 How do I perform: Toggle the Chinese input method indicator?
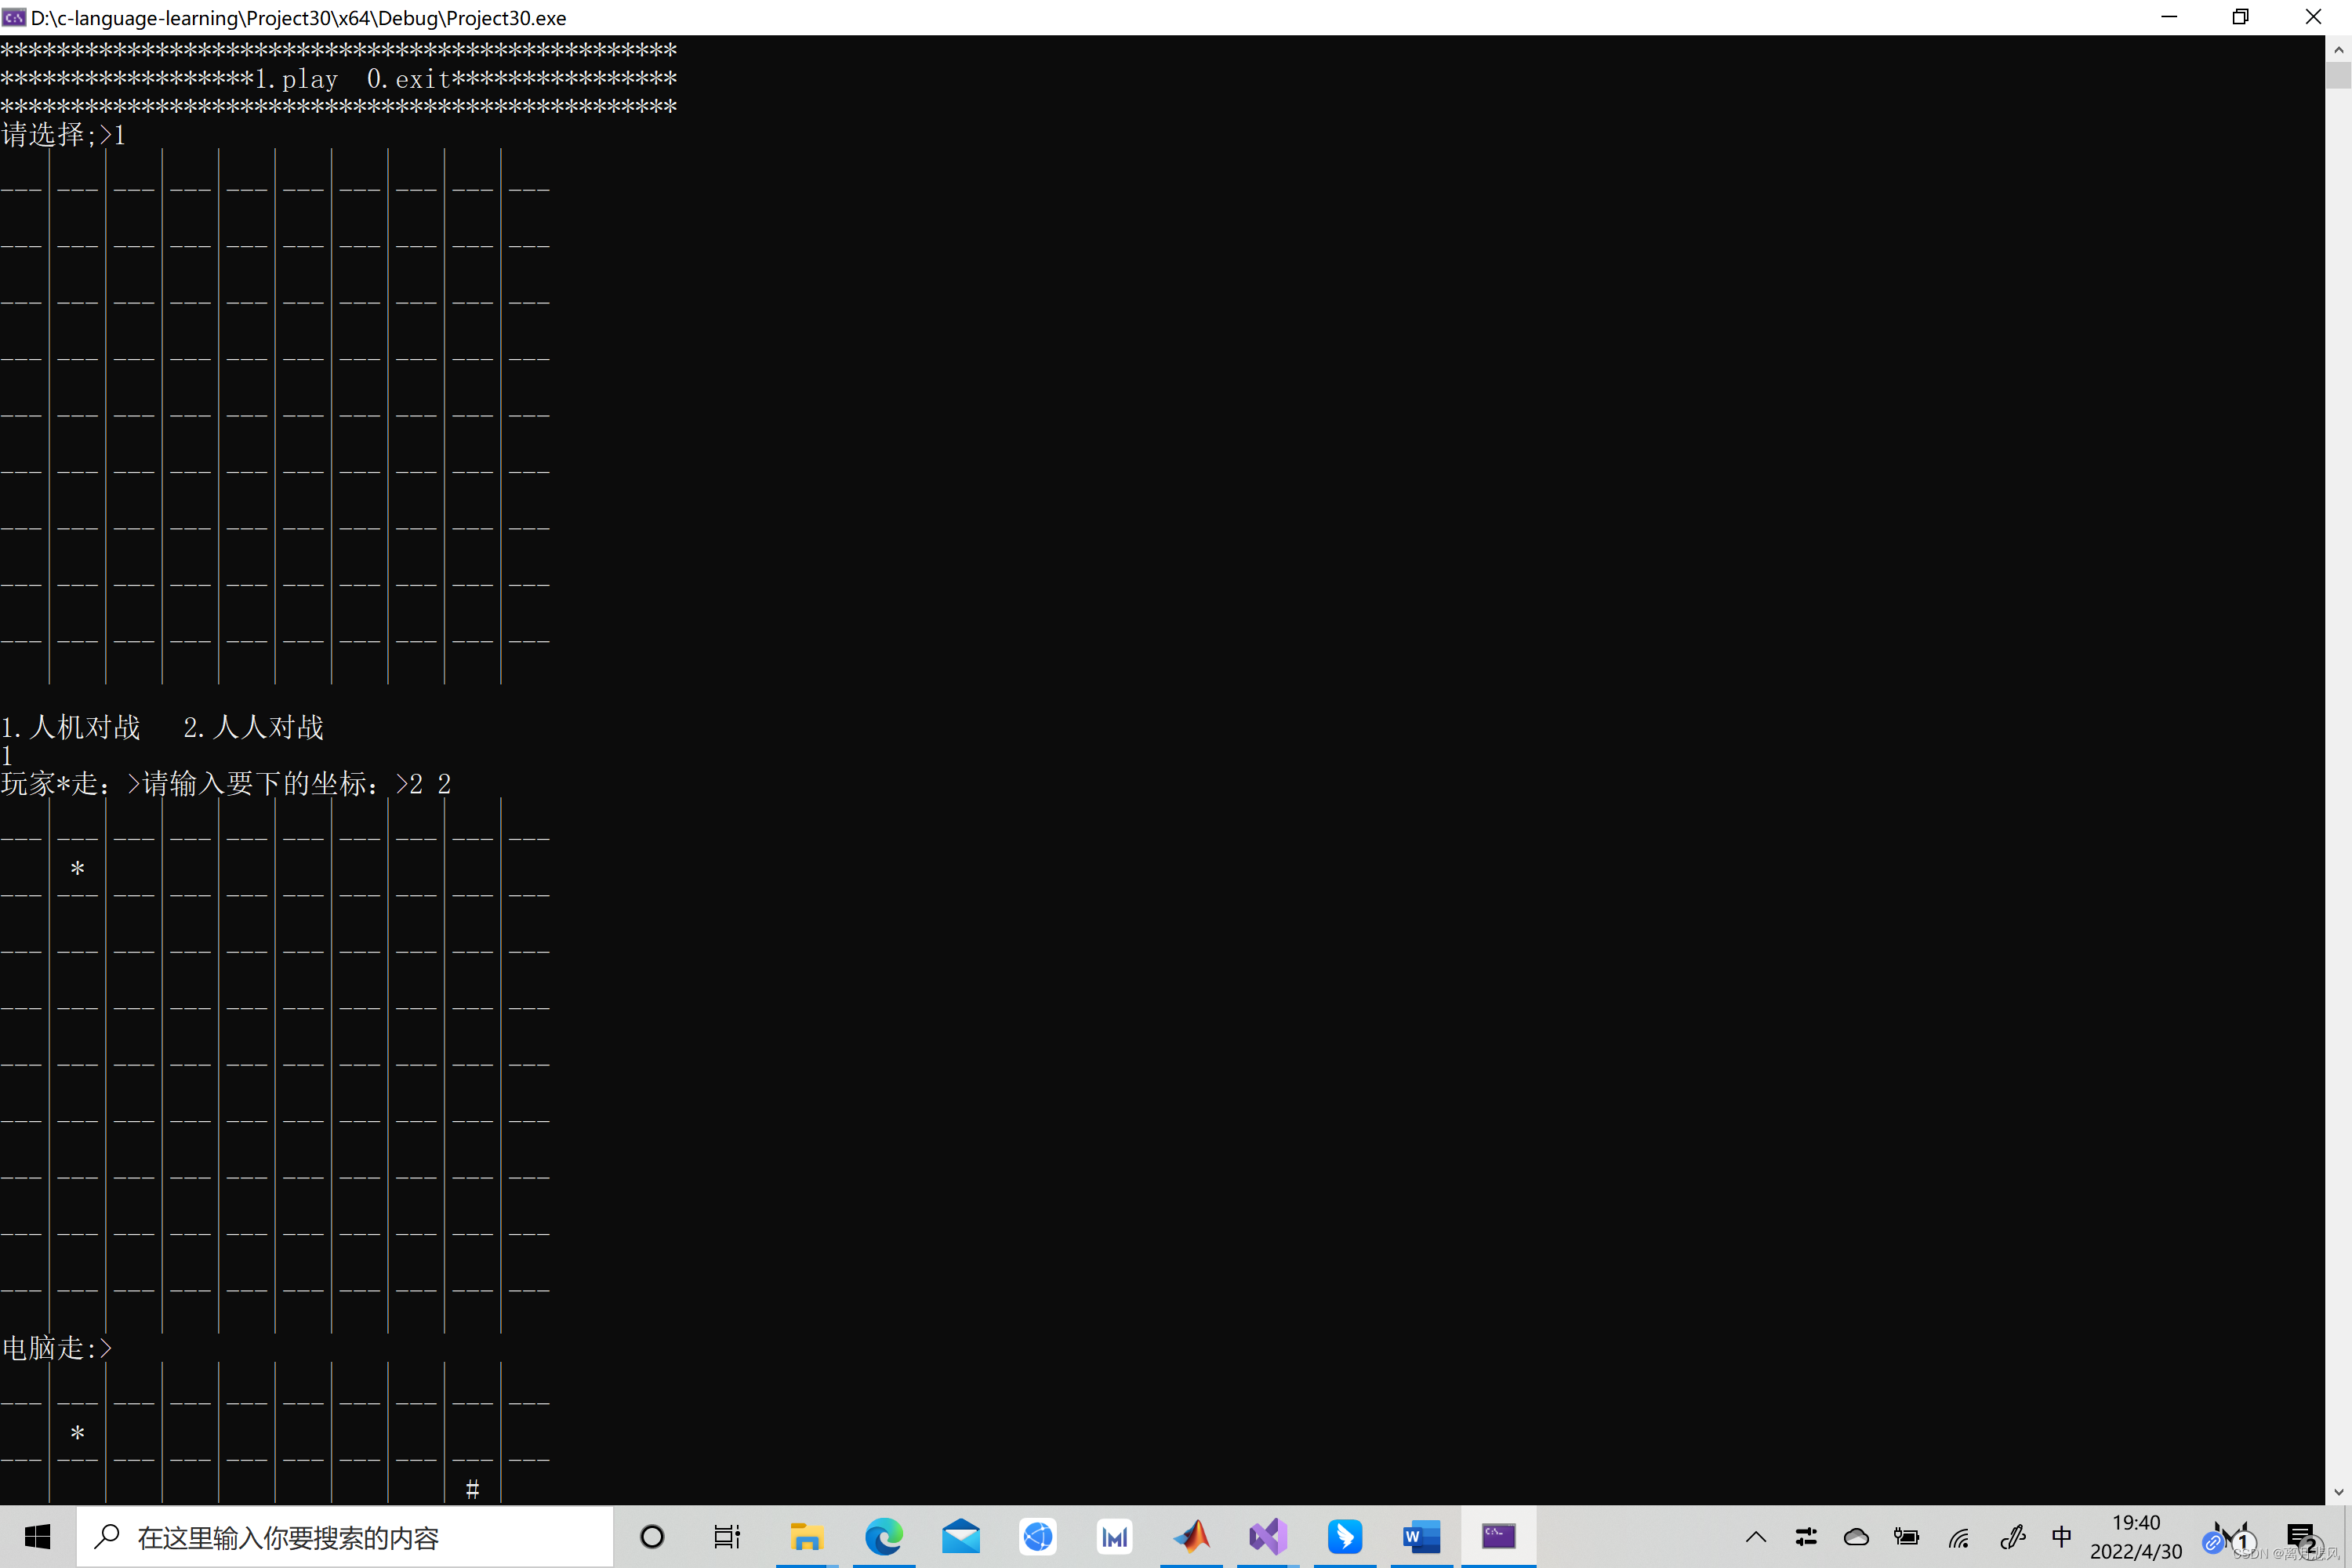coord(2061,1537)
